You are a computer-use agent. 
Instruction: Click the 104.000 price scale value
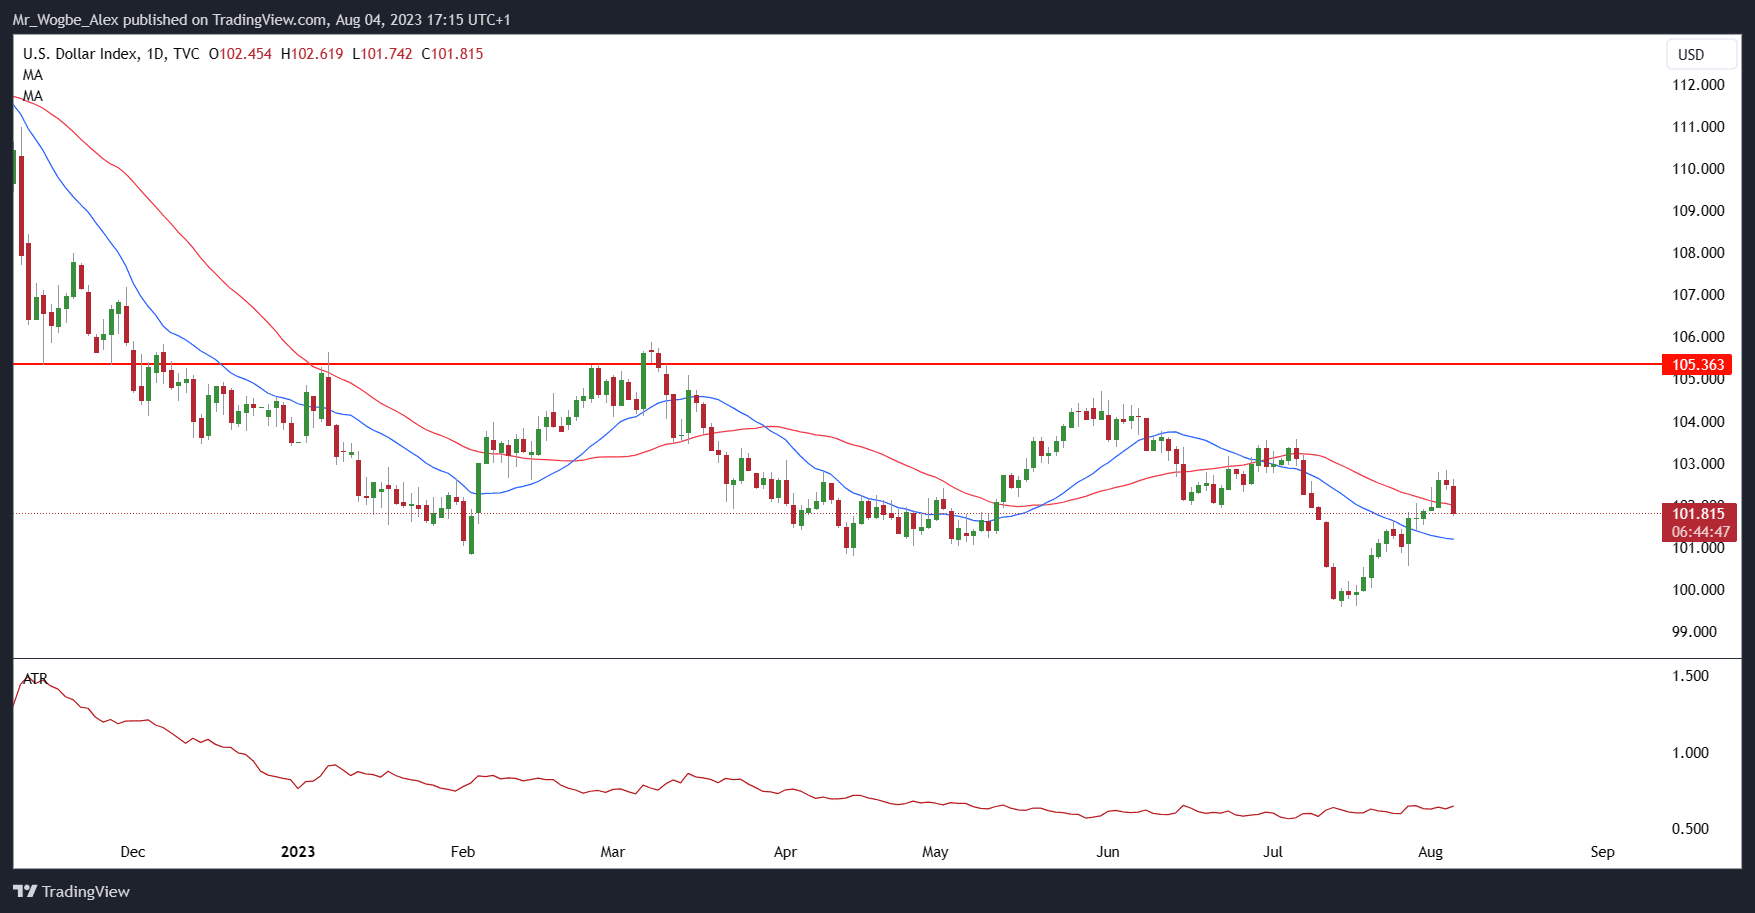click(x=1698, y=422)
